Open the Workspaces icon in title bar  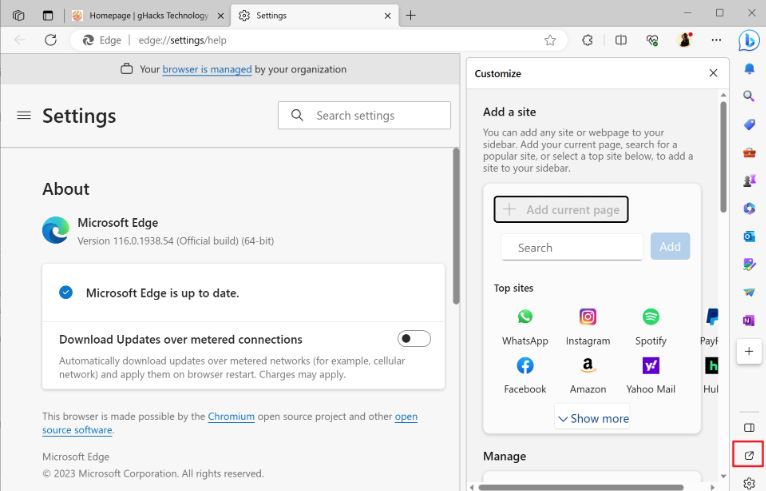(19, 16)
